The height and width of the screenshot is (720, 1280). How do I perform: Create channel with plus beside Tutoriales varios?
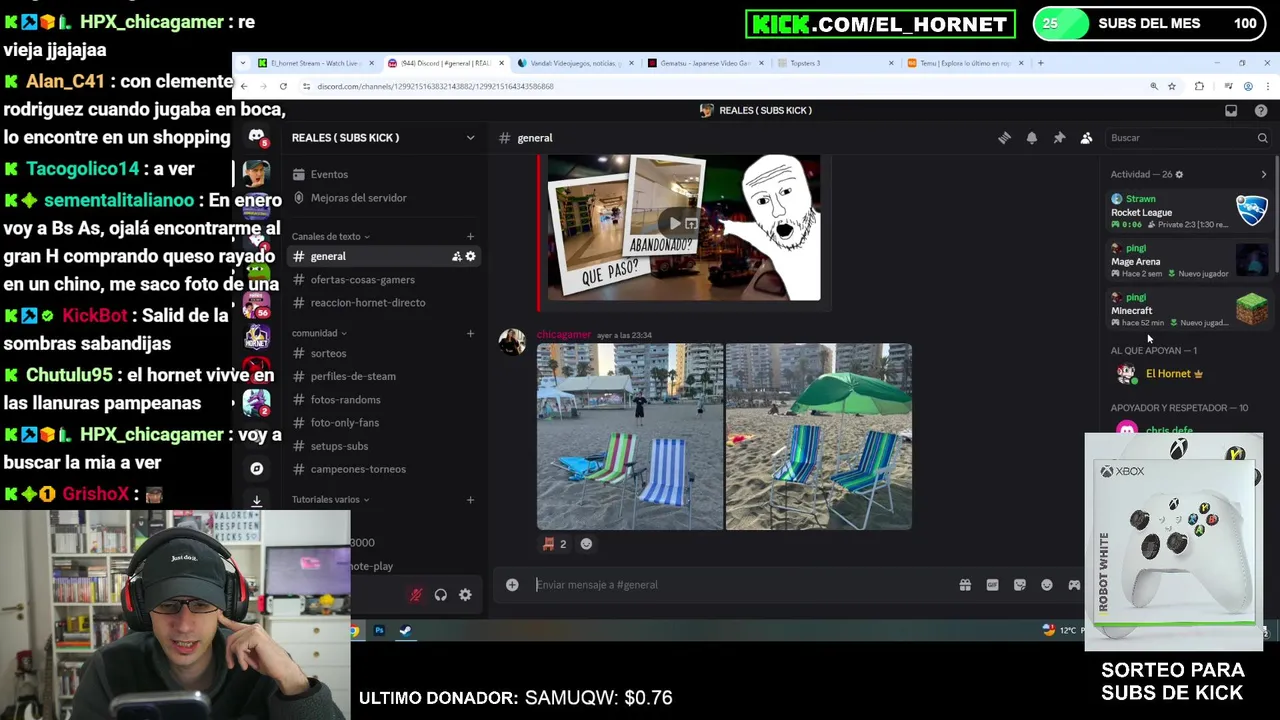pos(470,499)
